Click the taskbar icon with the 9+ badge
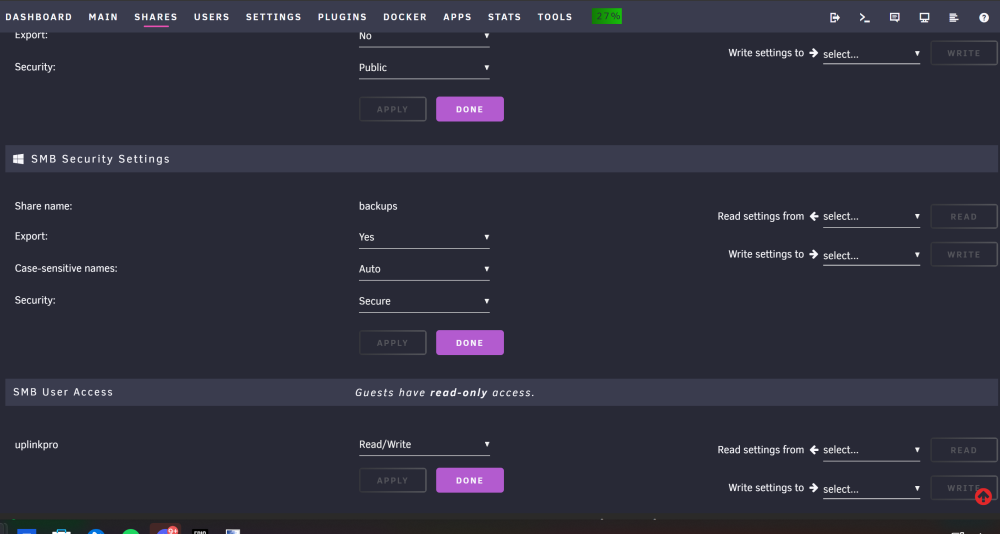This screenshot has height=534, width=1000. click(x=166, y=530)
